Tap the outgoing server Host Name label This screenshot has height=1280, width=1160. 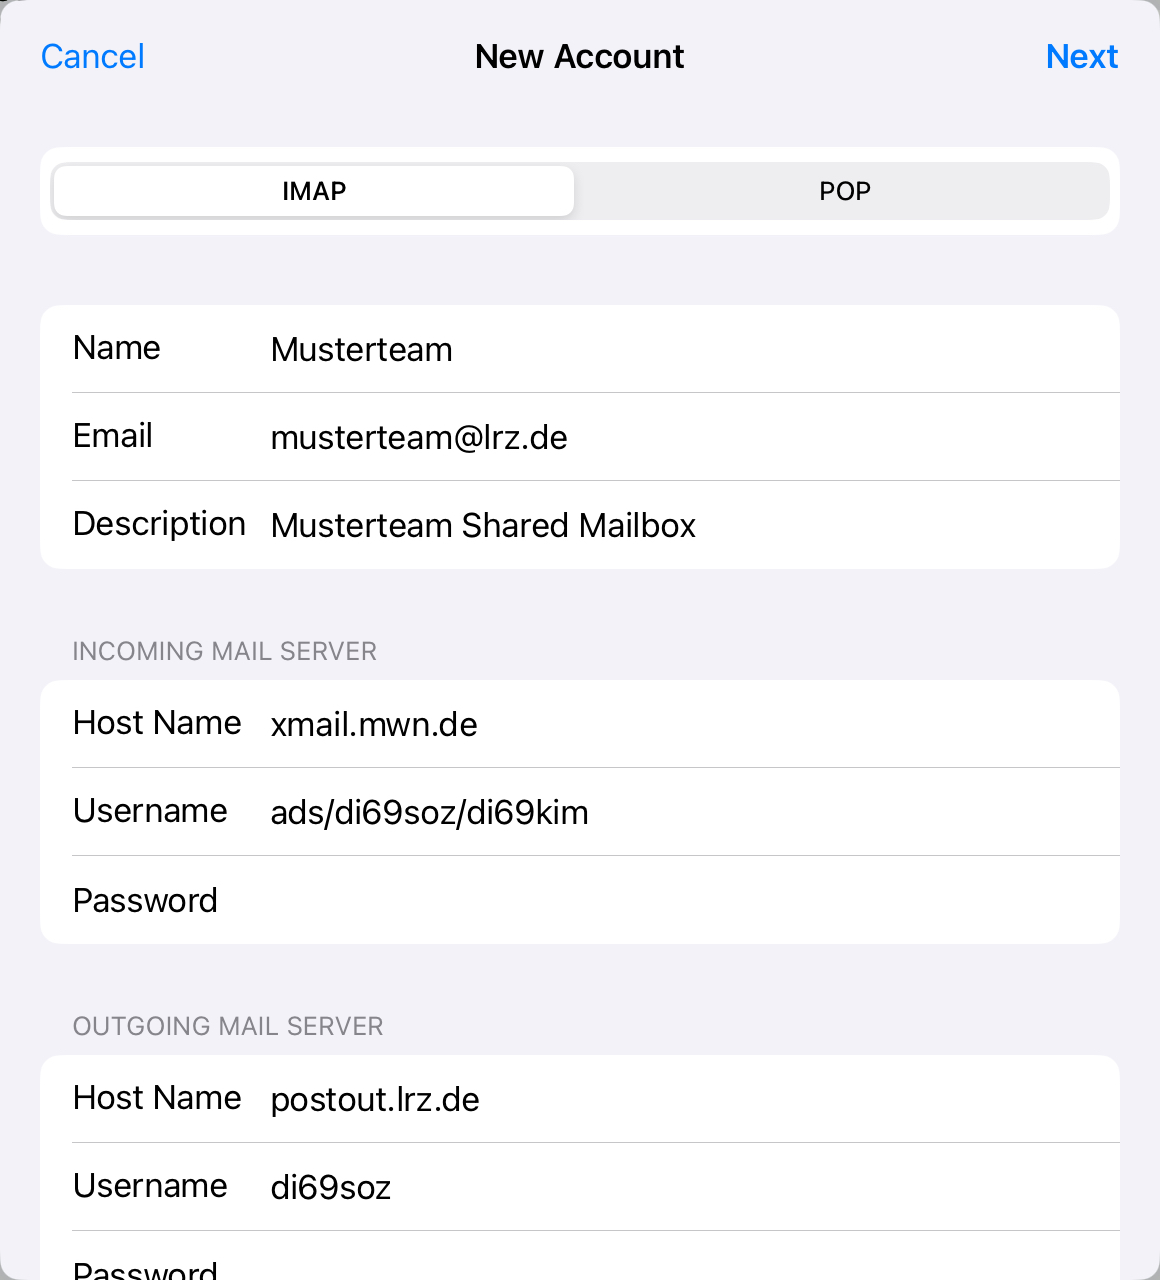point(157,1098)
